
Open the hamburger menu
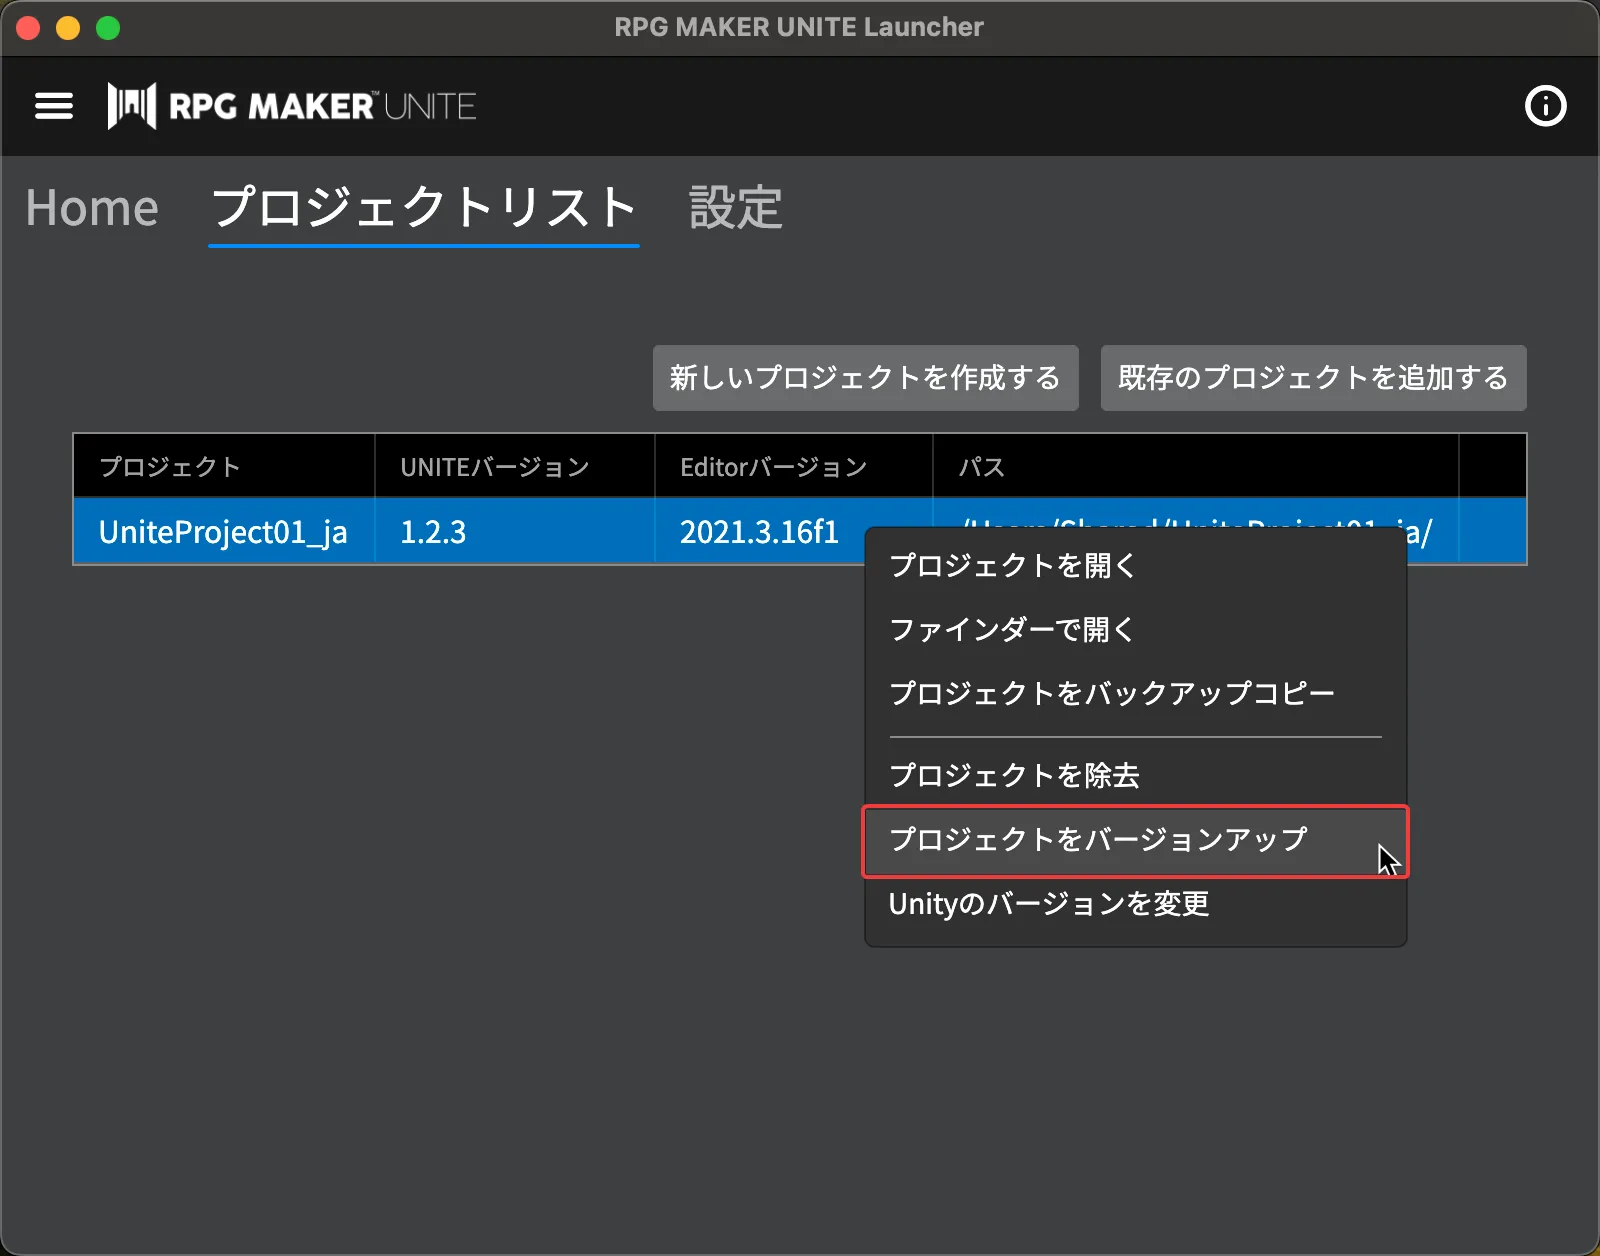tap(54, 106)
